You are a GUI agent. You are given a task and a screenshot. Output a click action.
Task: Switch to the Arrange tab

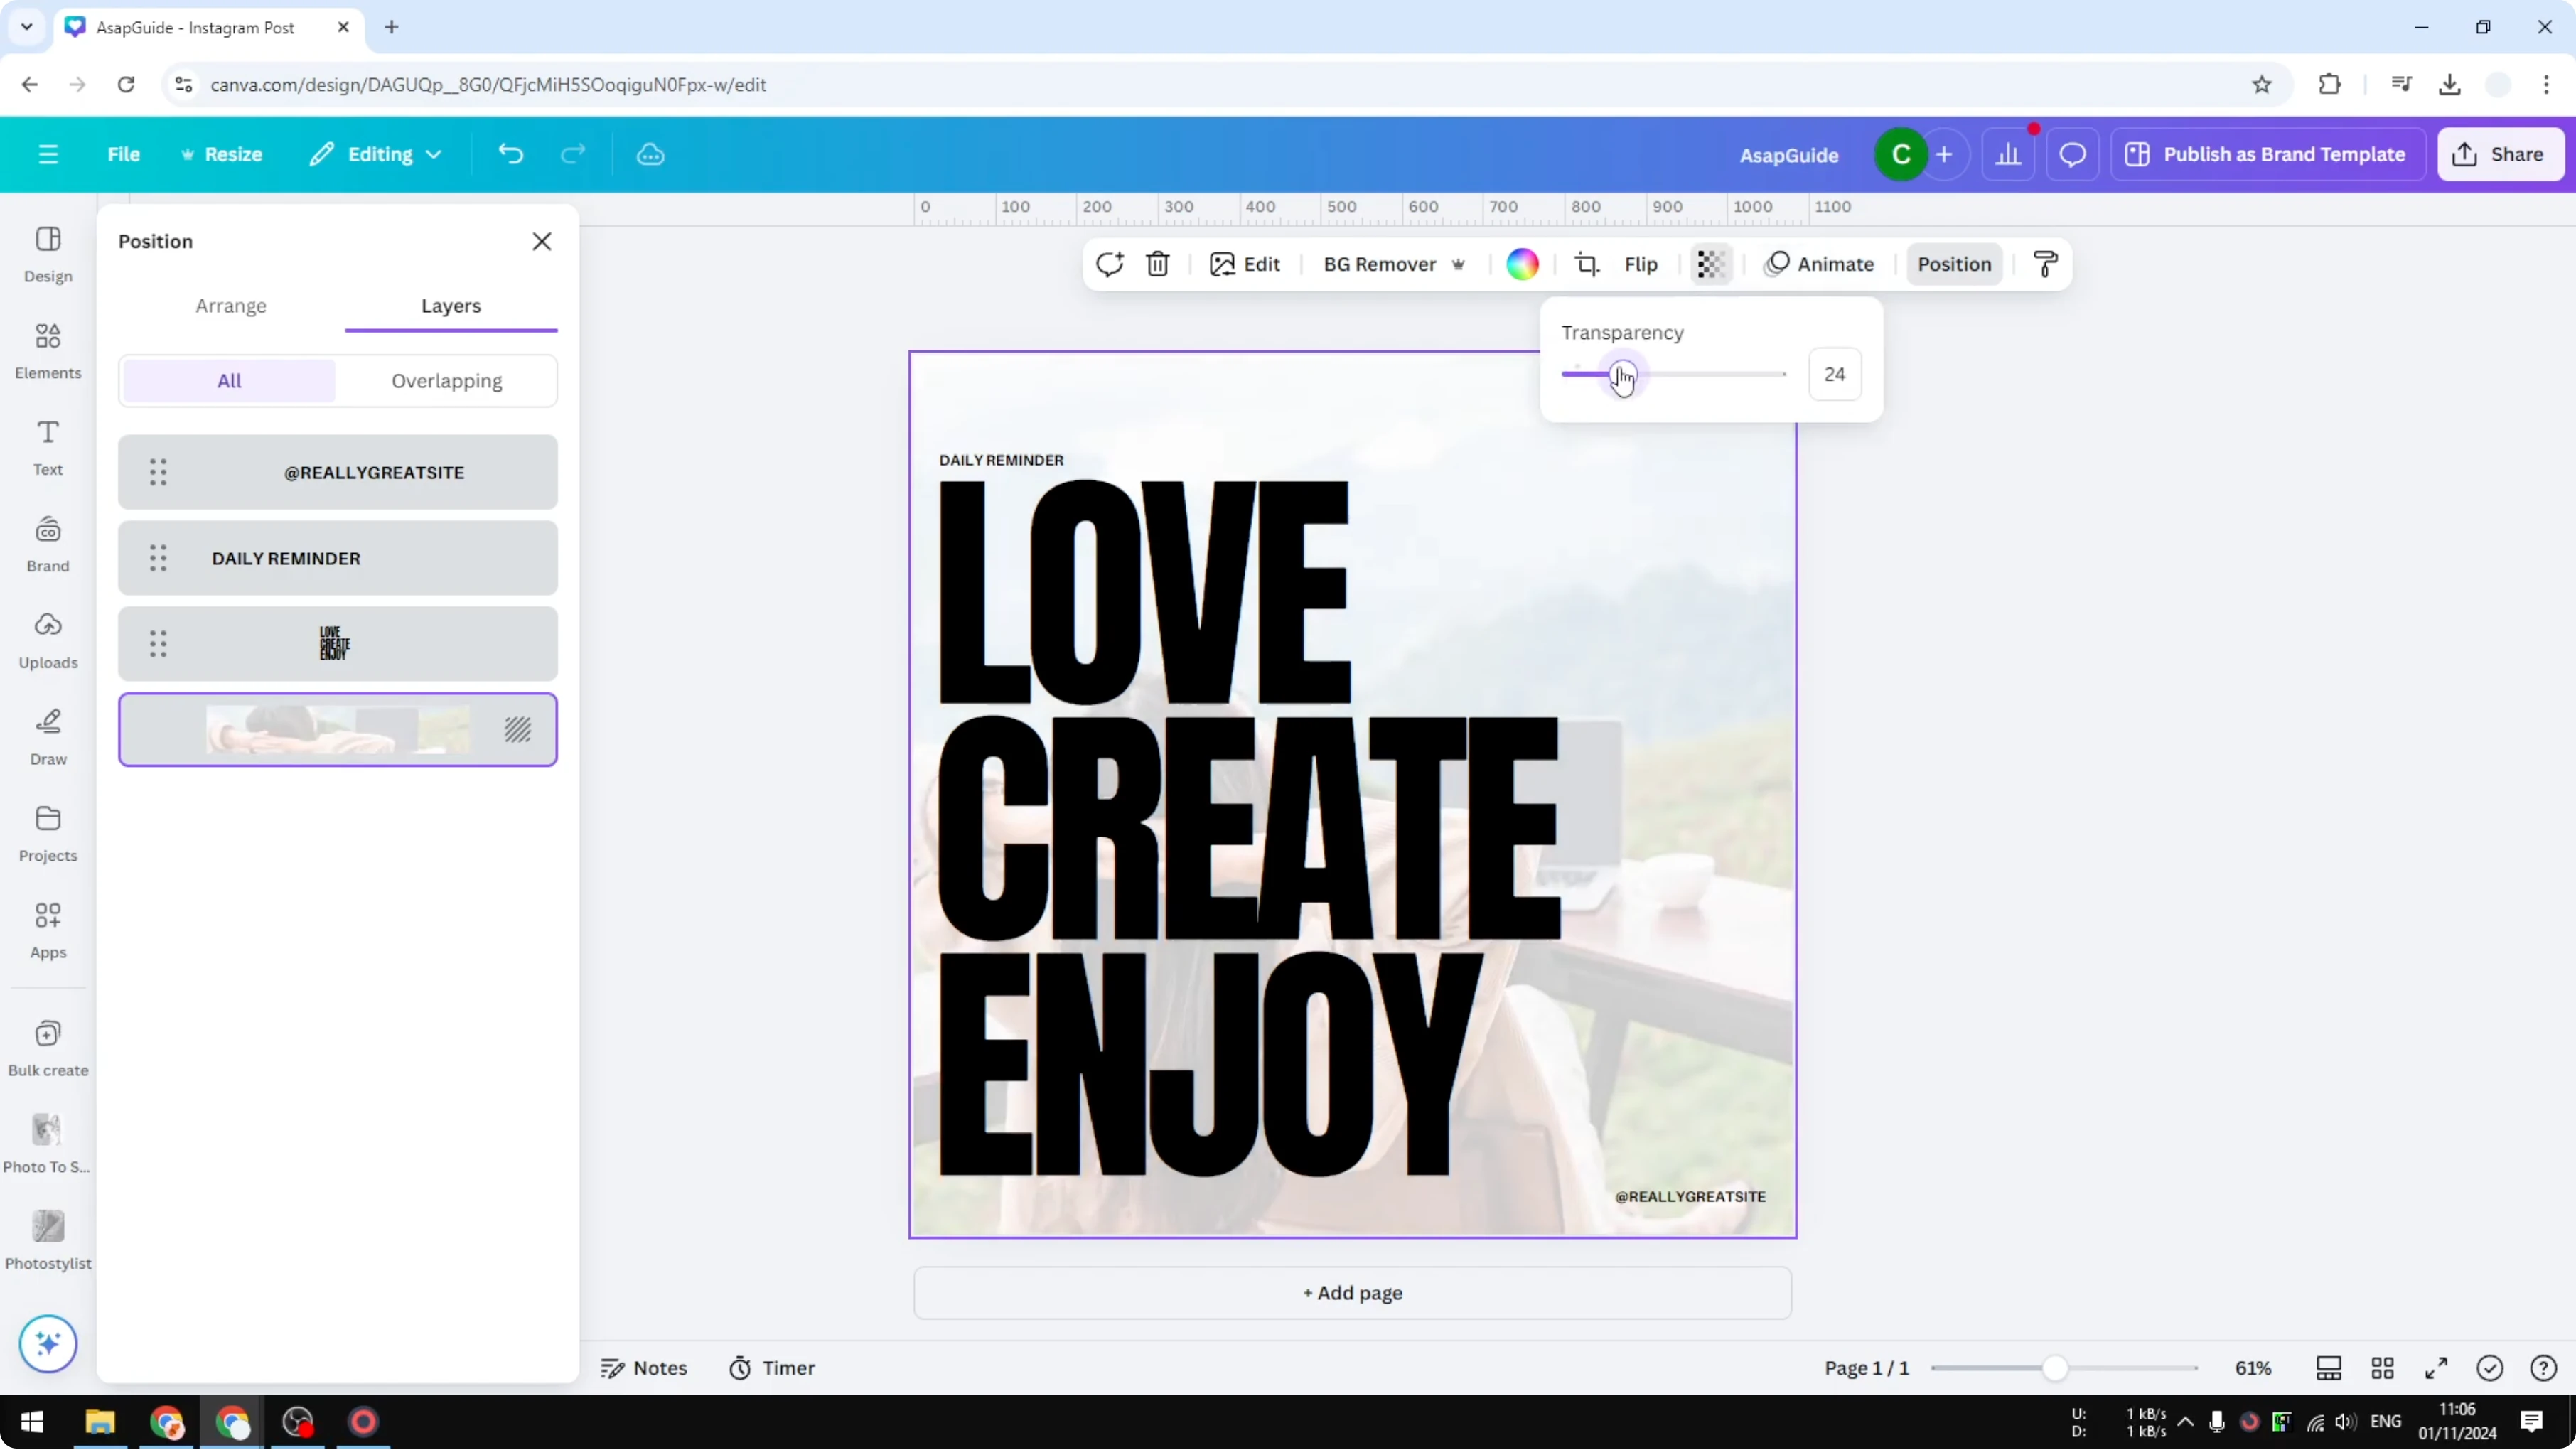(x=231, y=306)
